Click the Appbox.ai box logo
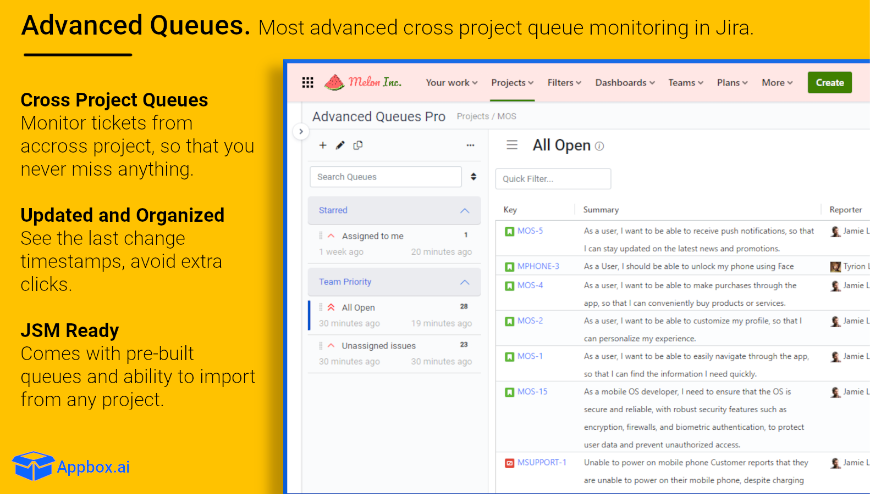870x494 pixels. (33, 466)
